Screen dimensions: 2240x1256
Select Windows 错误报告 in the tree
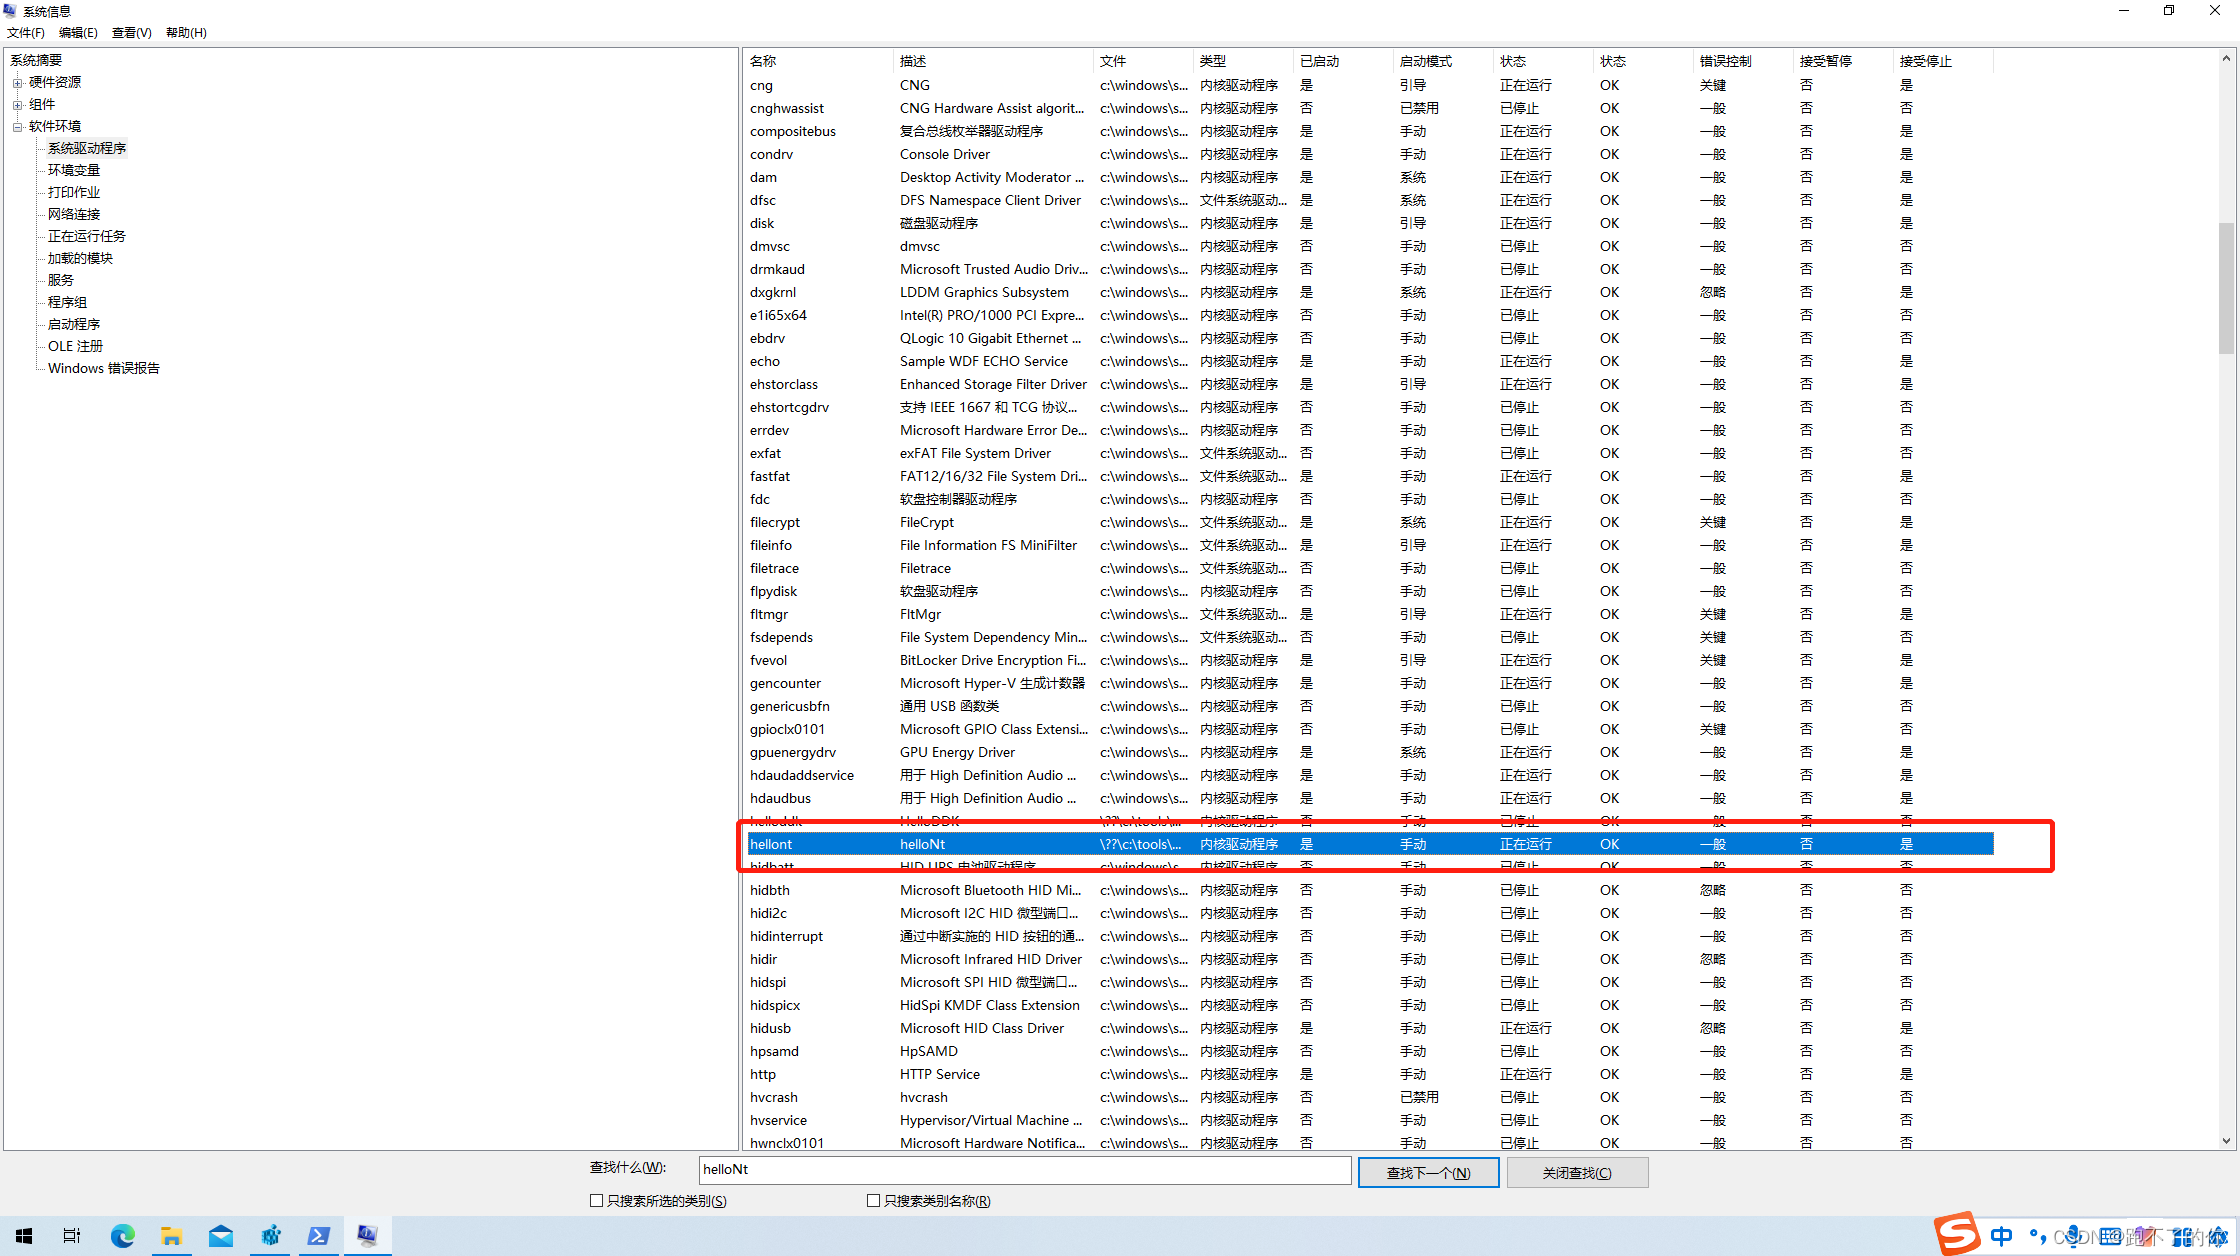tap(104, 369)
